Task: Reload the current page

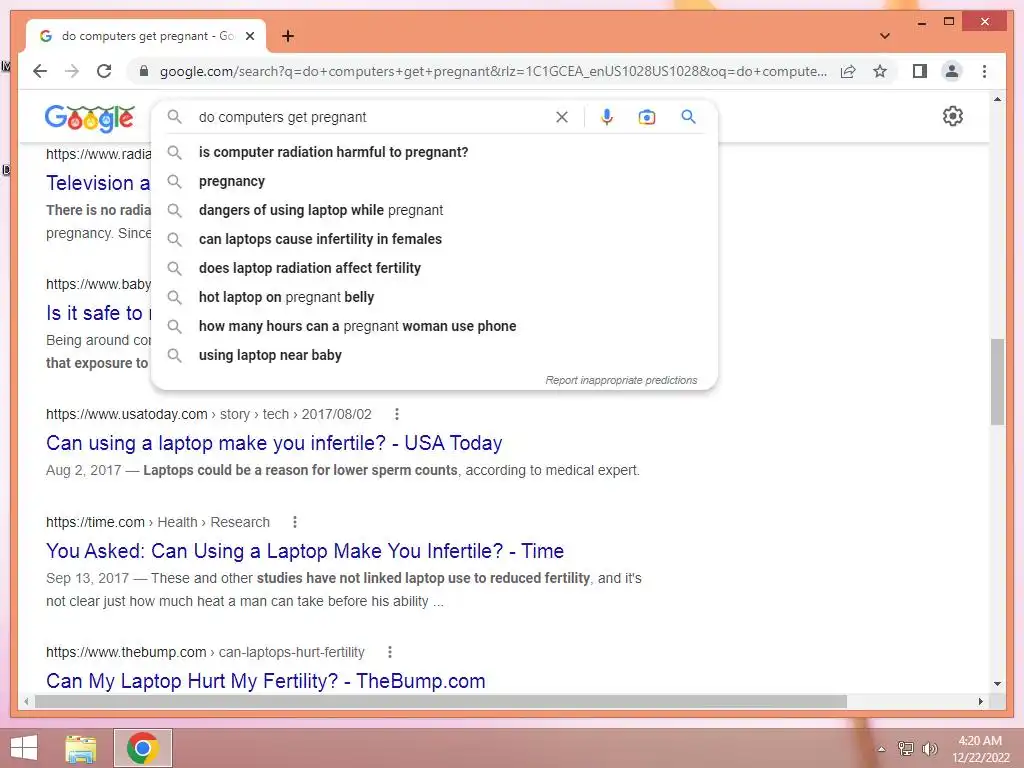Action: 104,71
